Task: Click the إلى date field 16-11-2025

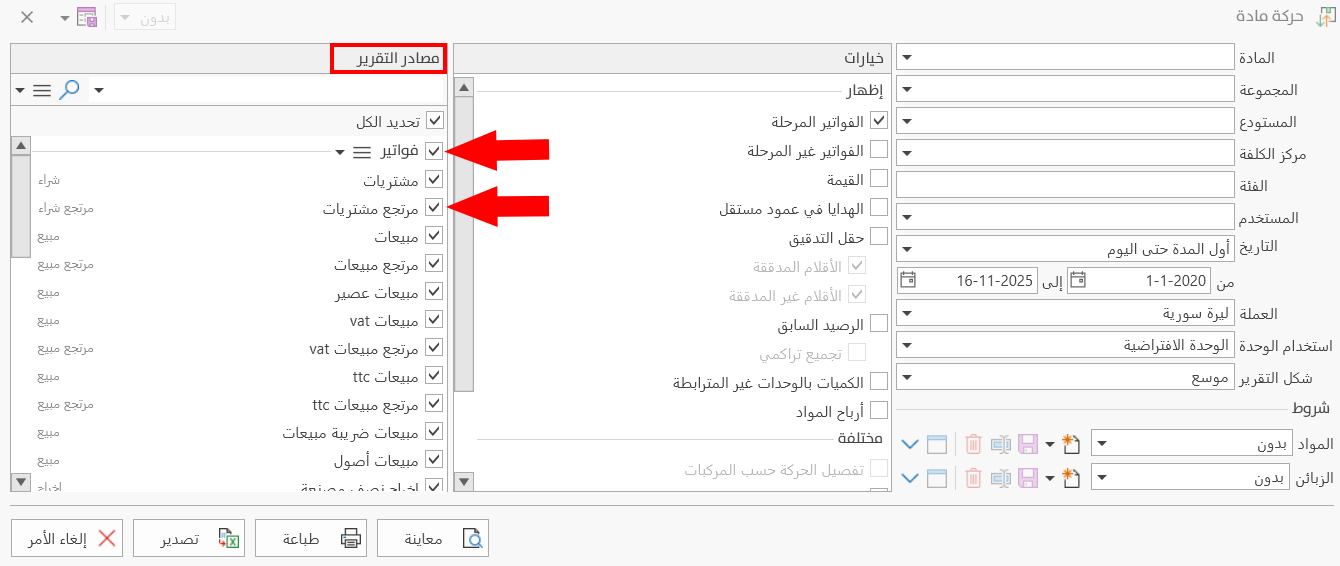Action: point(967,281)
